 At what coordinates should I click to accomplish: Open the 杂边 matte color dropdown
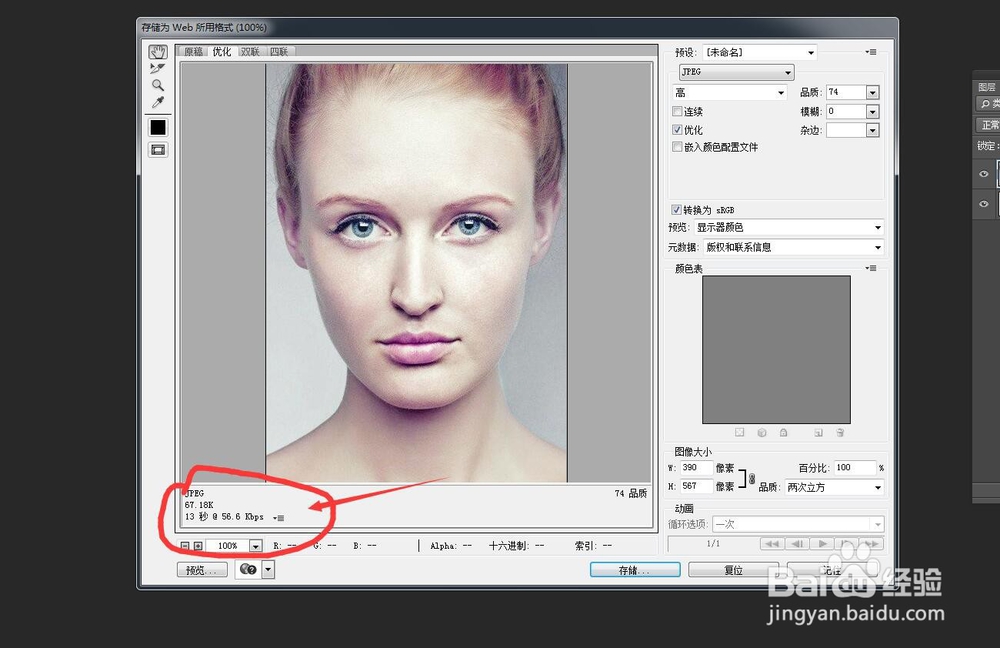[x=873, y=130]
